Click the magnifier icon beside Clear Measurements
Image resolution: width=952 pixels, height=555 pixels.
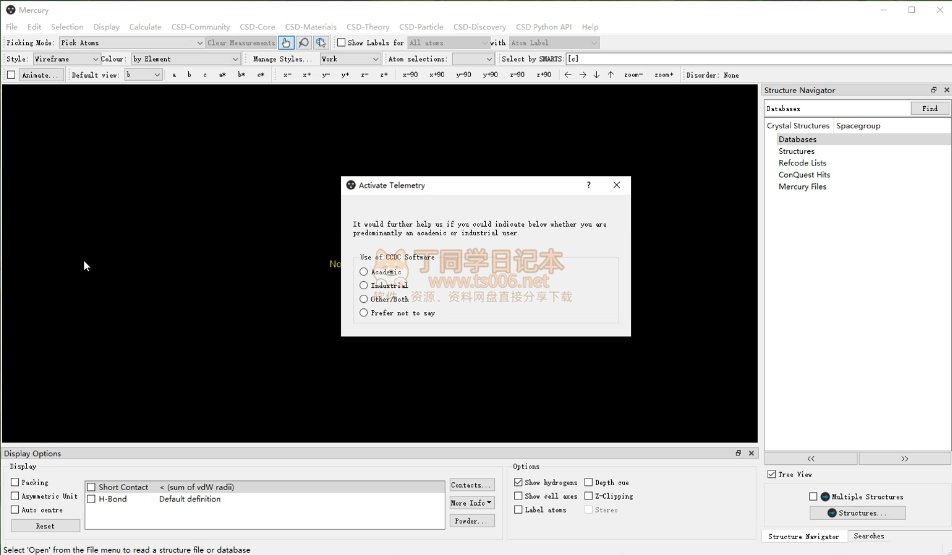pyautogui.click(x=303, y=43)
